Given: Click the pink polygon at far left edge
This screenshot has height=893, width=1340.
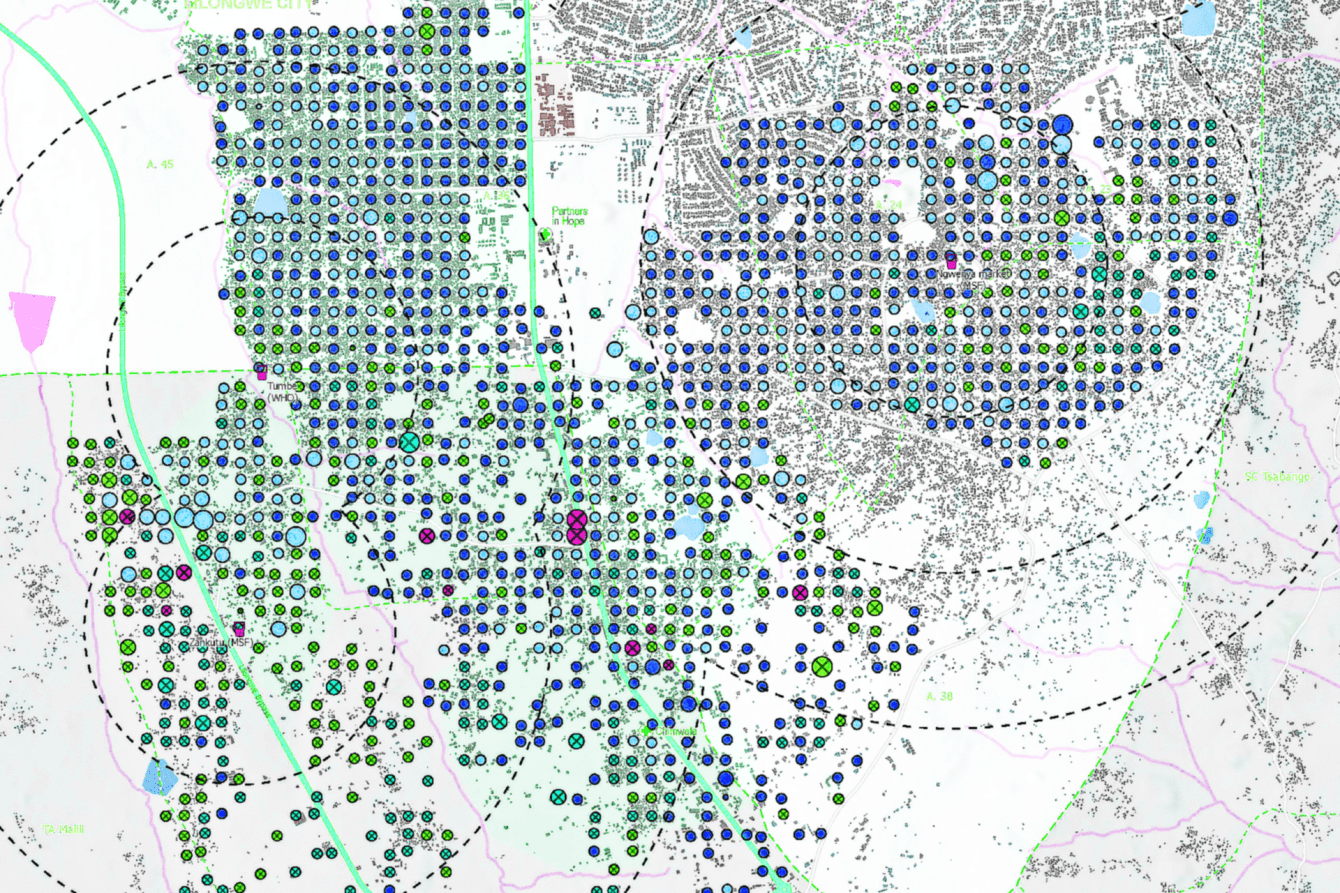Looking at the screenshot, I should point(31,321).
